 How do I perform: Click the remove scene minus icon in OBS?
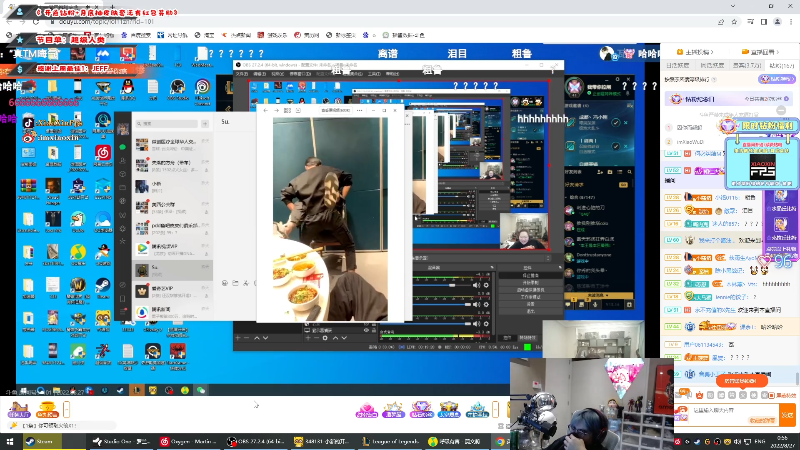pos(246,338)
